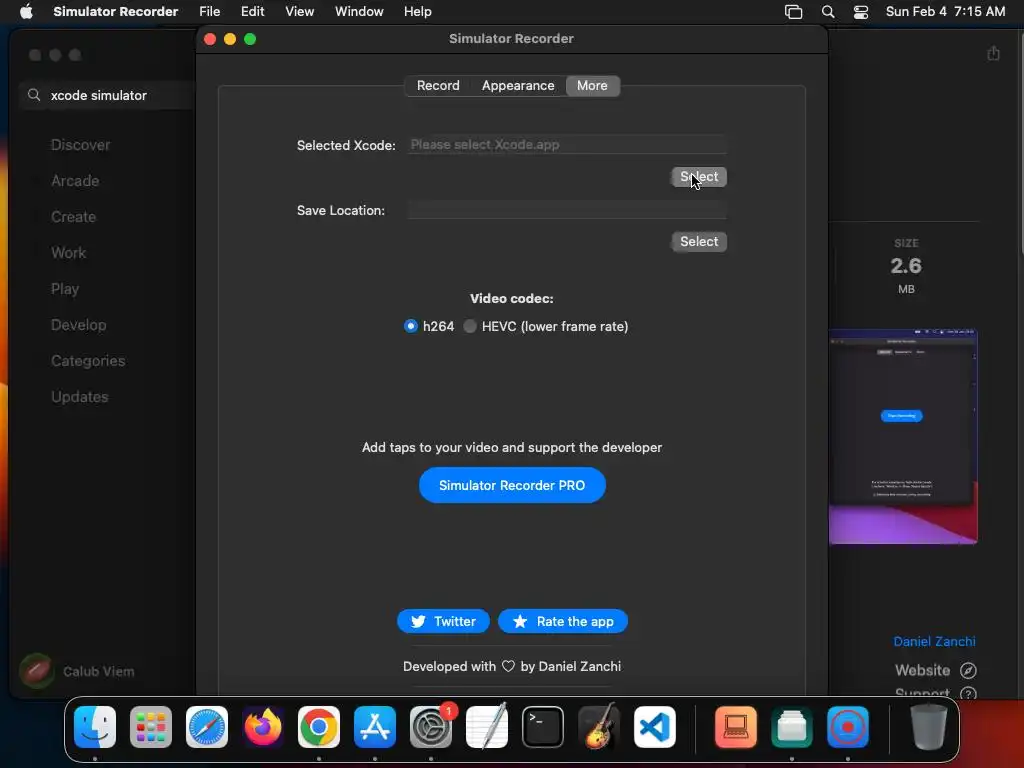
Task: Open the Window menu
Action: coord(359,11)
